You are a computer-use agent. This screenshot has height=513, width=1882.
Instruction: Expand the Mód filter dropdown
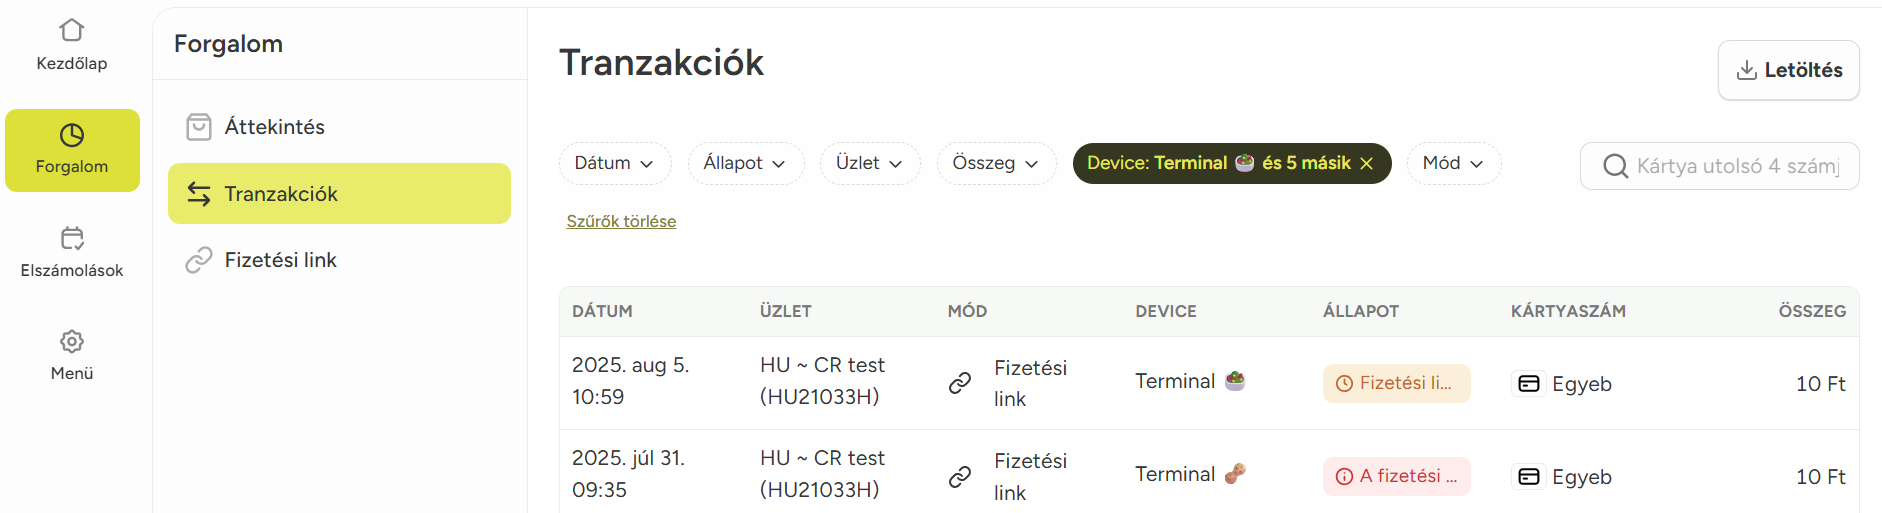[x=1453, y=163]
